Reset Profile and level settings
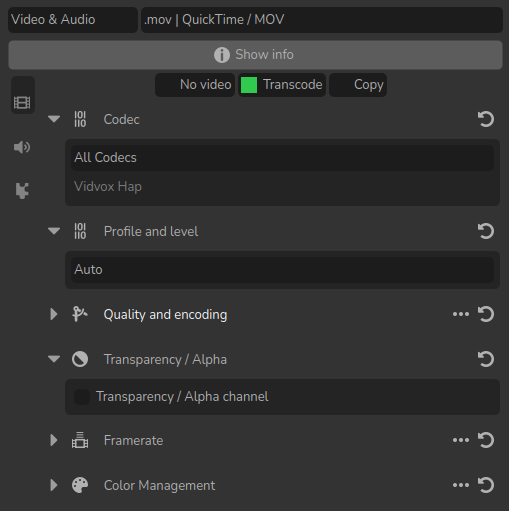This screenshot has width=509, height=511. [x=486, y=231]
